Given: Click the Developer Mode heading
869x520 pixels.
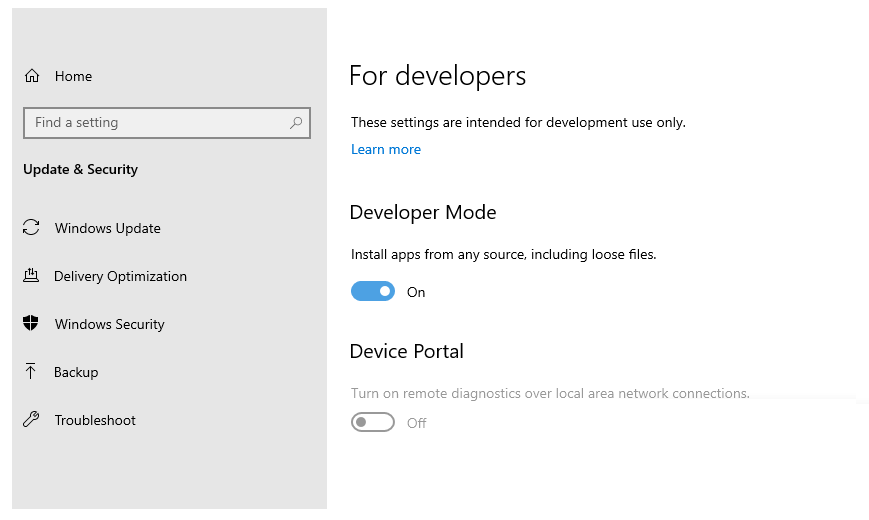Looking at the screenshot, I should click(423, 212).
